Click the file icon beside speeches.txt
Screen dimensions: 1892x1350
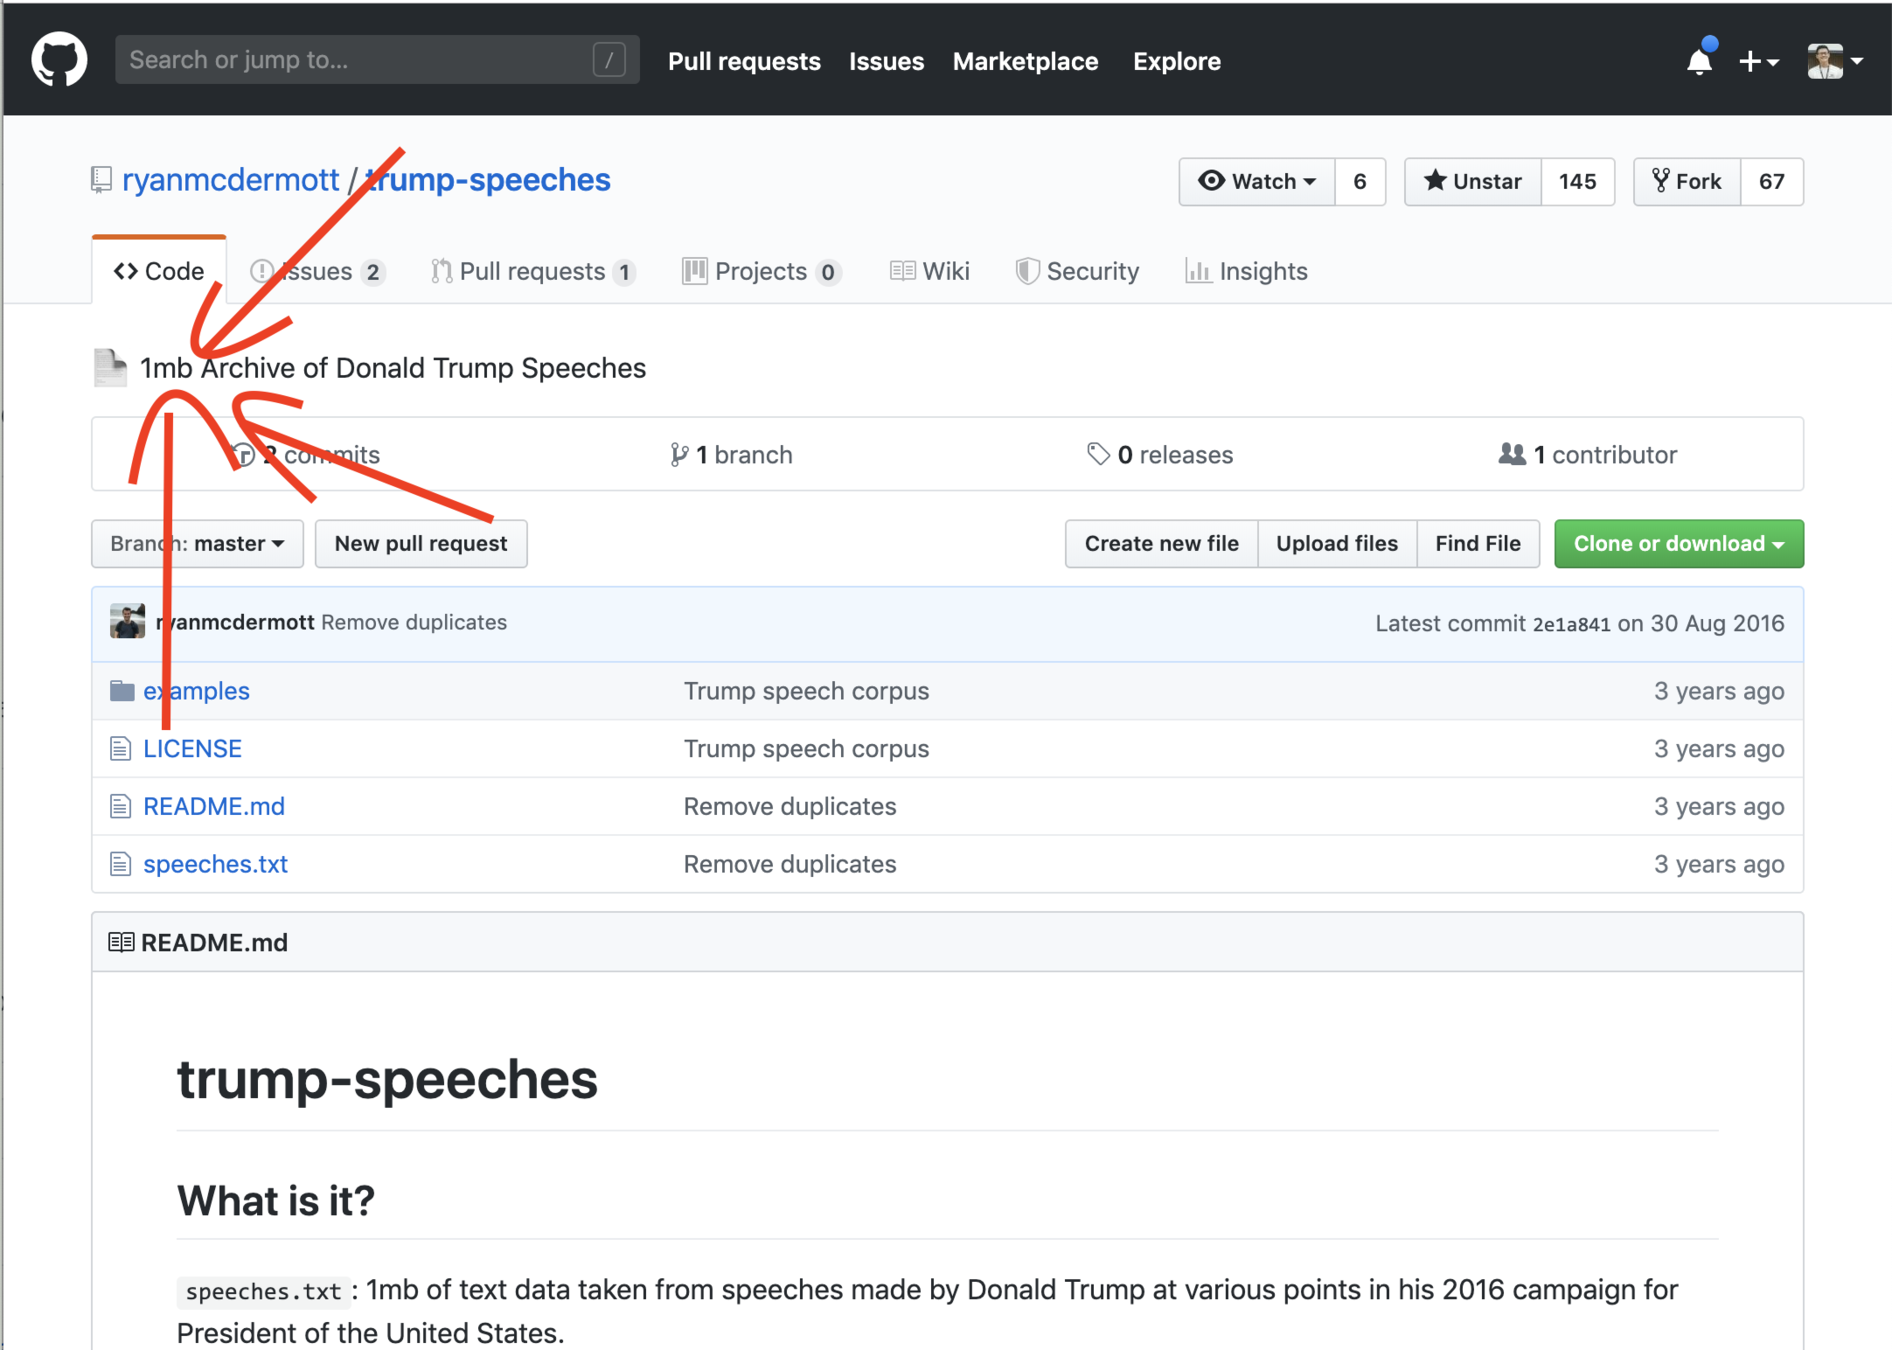click(120, 864)
